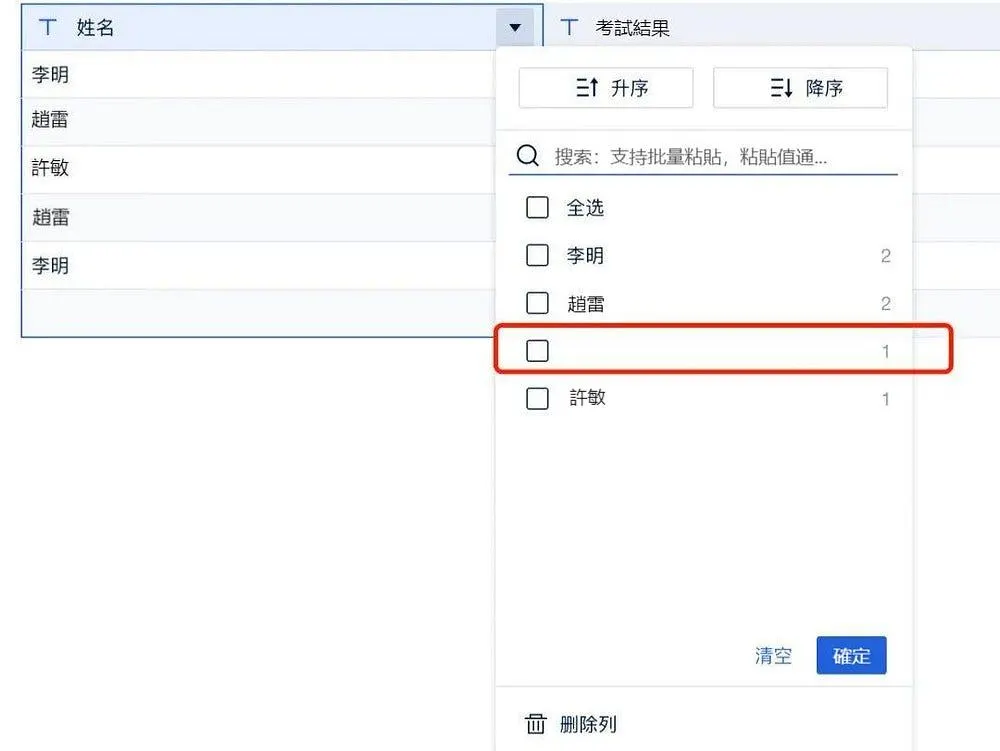
Task: Click the second row cell 趙雷
Action: click(258, 122)
